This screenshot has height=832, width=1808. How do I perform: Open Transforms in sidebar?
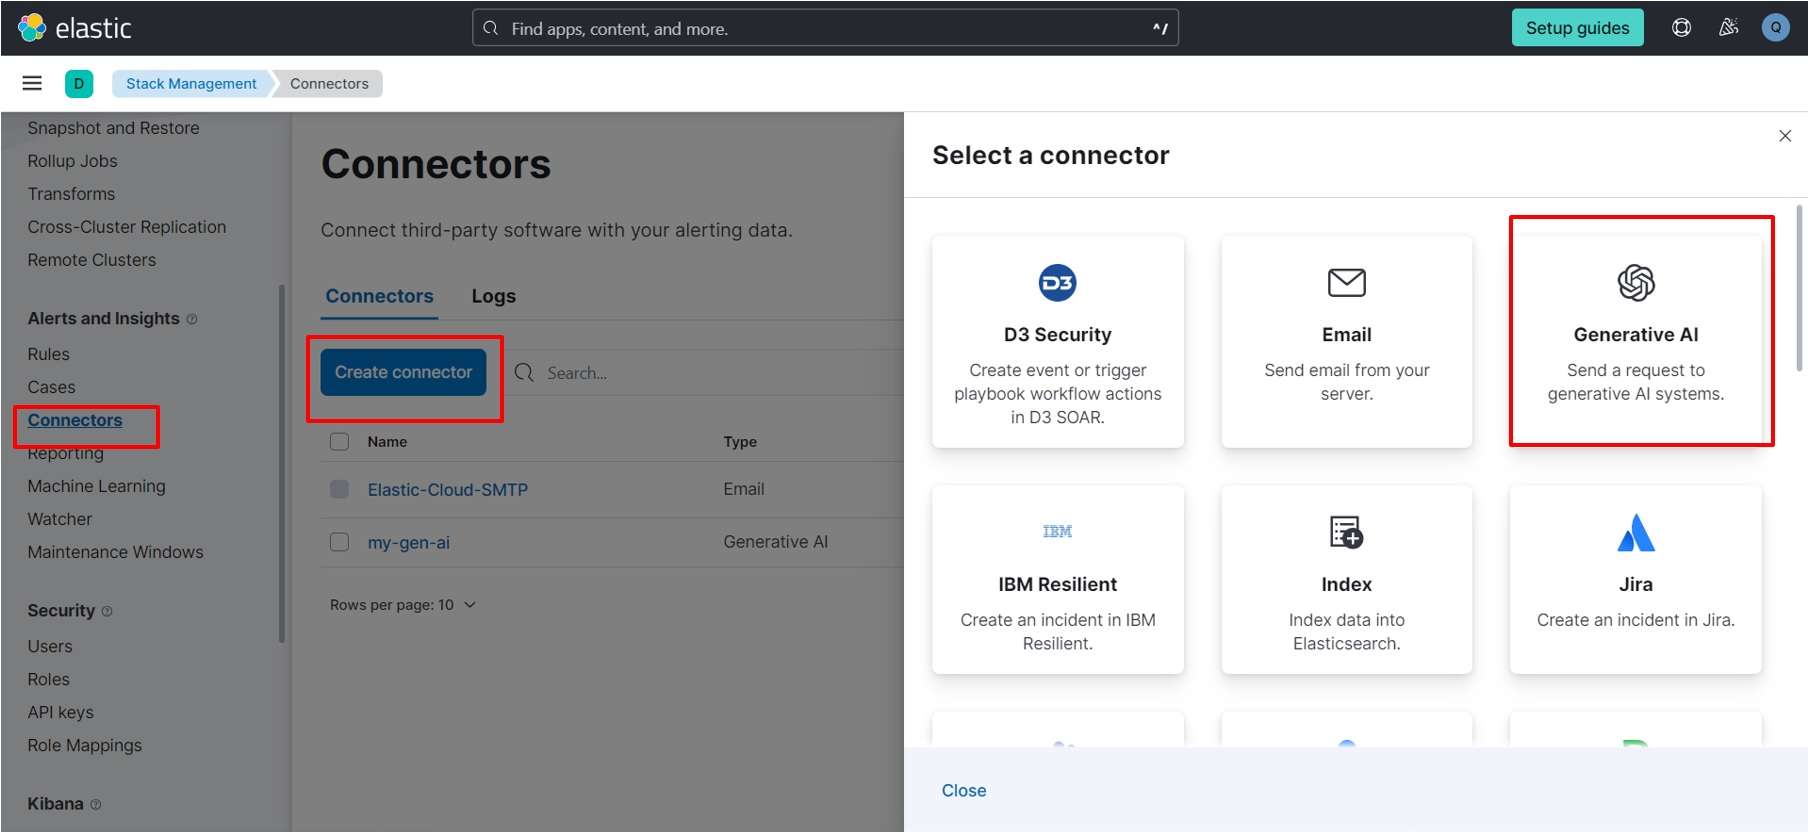pyautogui.click(x=71, y=194)
